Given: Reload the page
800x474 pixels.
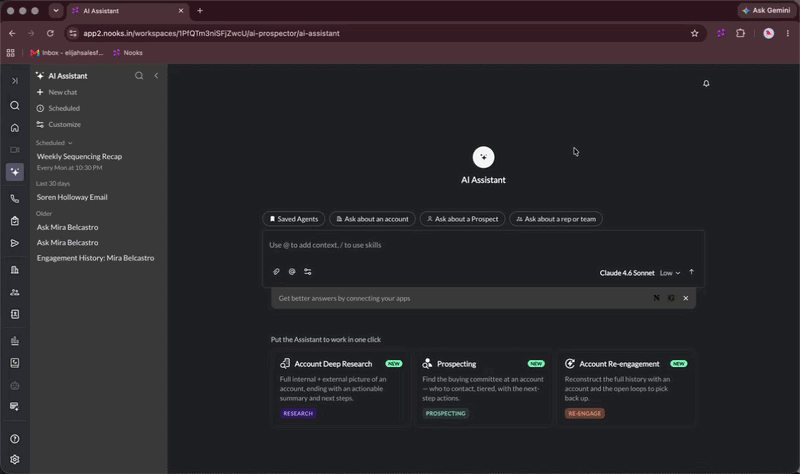Looking at the screenshot, I should tap(50, 33).
